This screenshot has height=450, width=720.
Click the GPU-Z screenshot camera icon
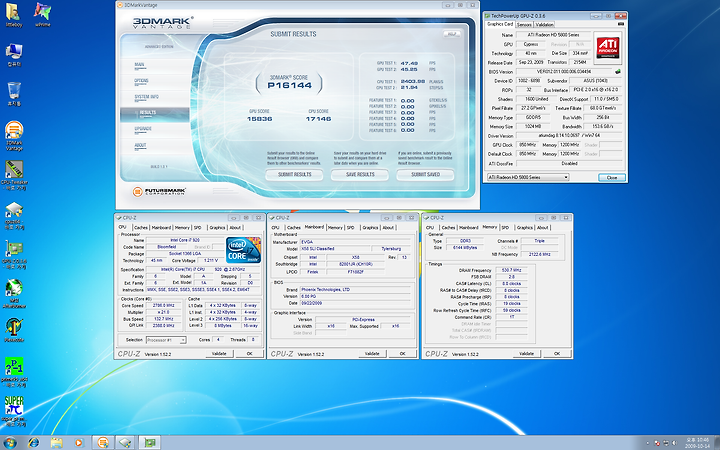pyautogui.click(x=621, y=24)
